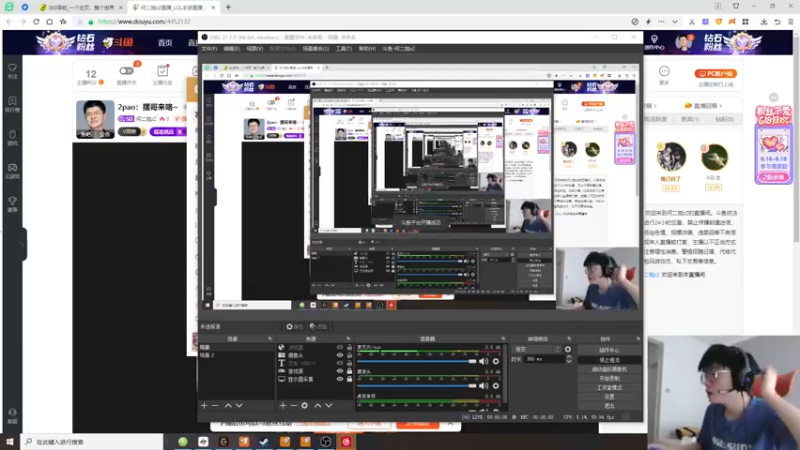
Task: Open transition properties gear icon
Action: pyautogui.click(x=568, y=349)
